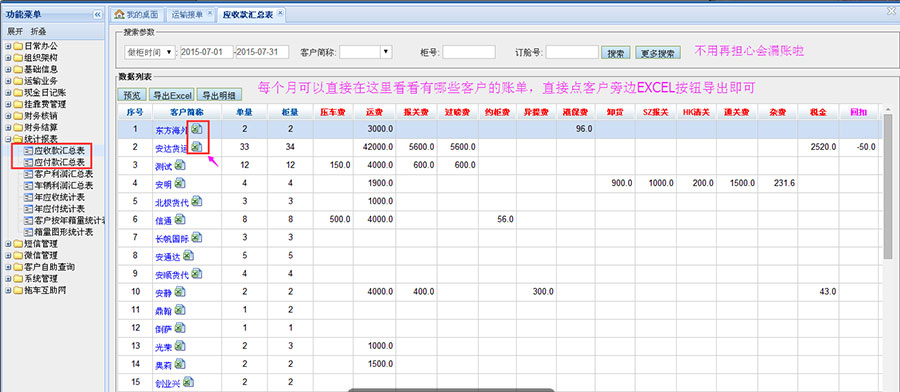Open 应收款汇总表 in sidebar tree
Screen dimensions: 900x392
[x=59, y=151]
